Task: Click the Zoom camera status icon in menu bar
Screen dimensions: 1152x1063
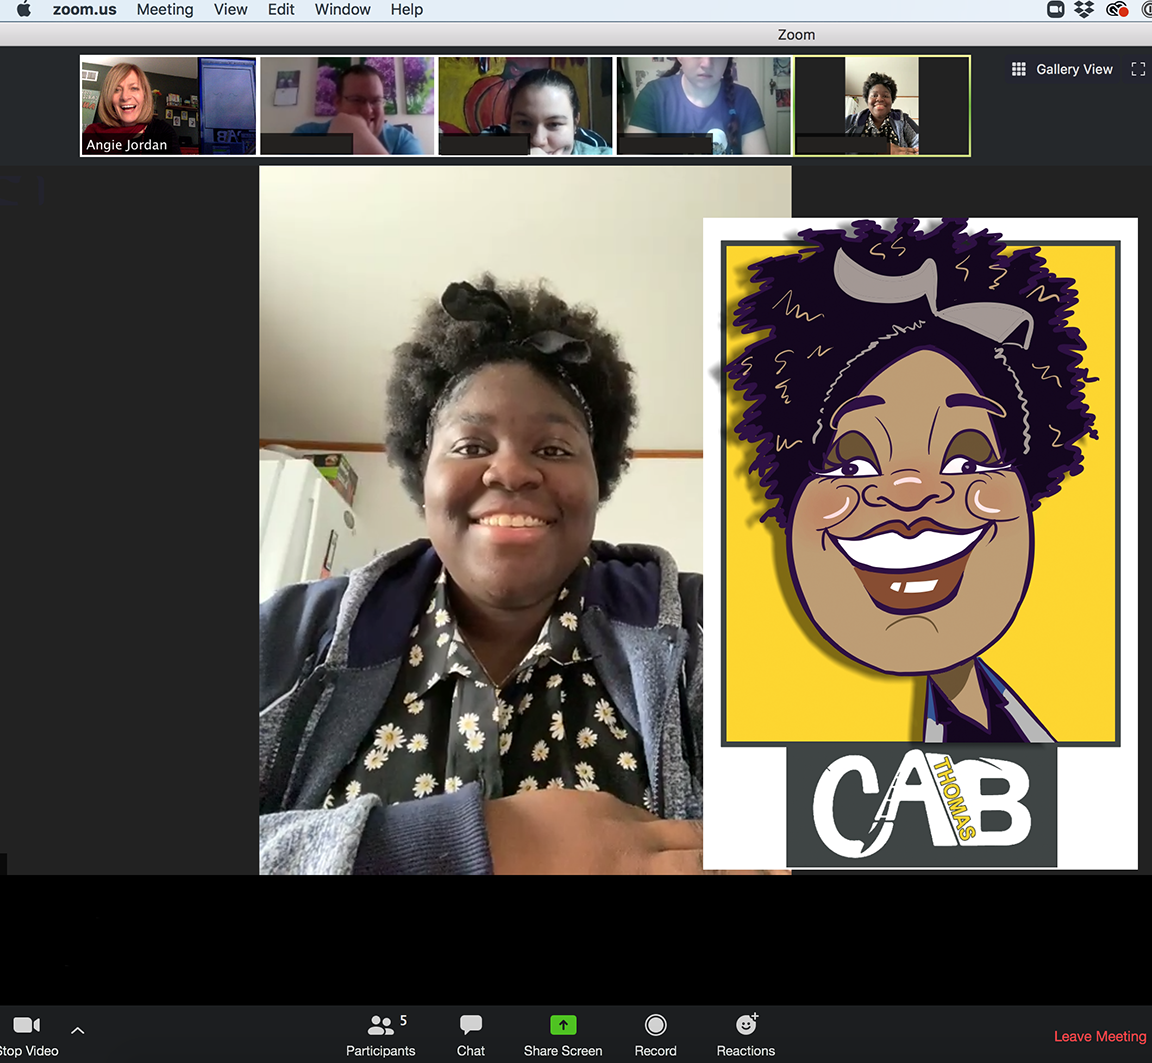Action: 1055,10
